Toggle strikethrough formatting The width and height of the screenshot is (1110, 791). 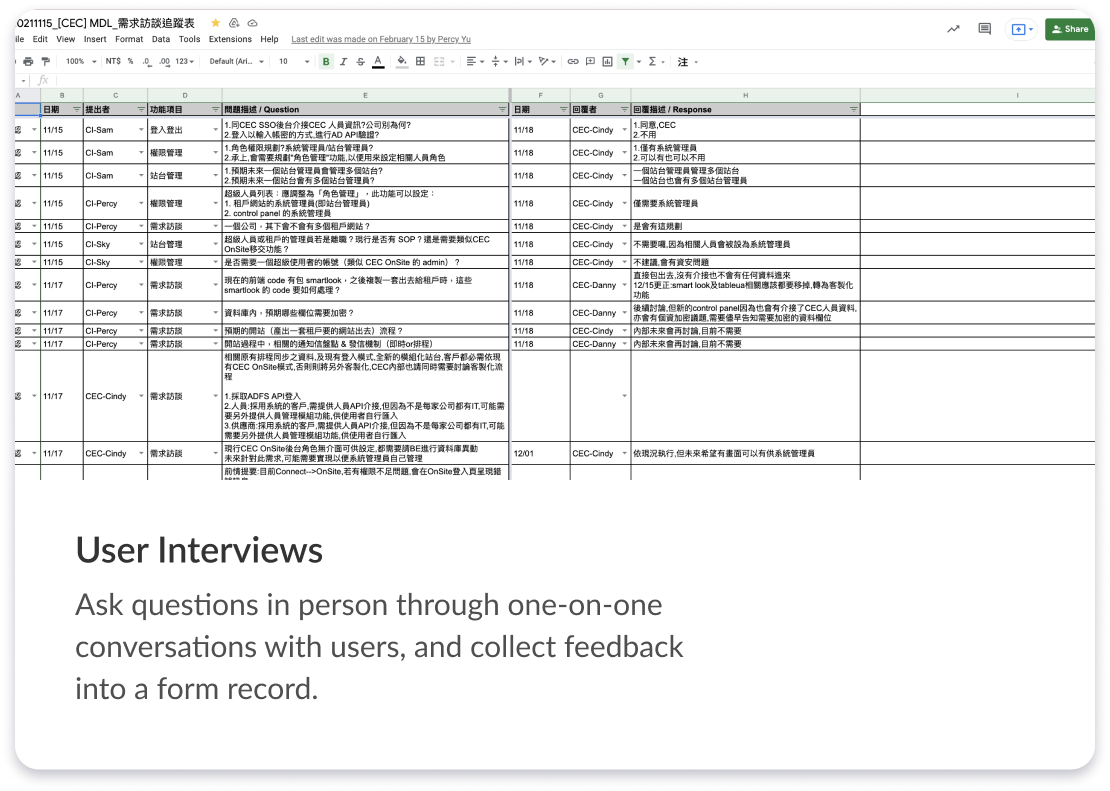click(360, 62)
